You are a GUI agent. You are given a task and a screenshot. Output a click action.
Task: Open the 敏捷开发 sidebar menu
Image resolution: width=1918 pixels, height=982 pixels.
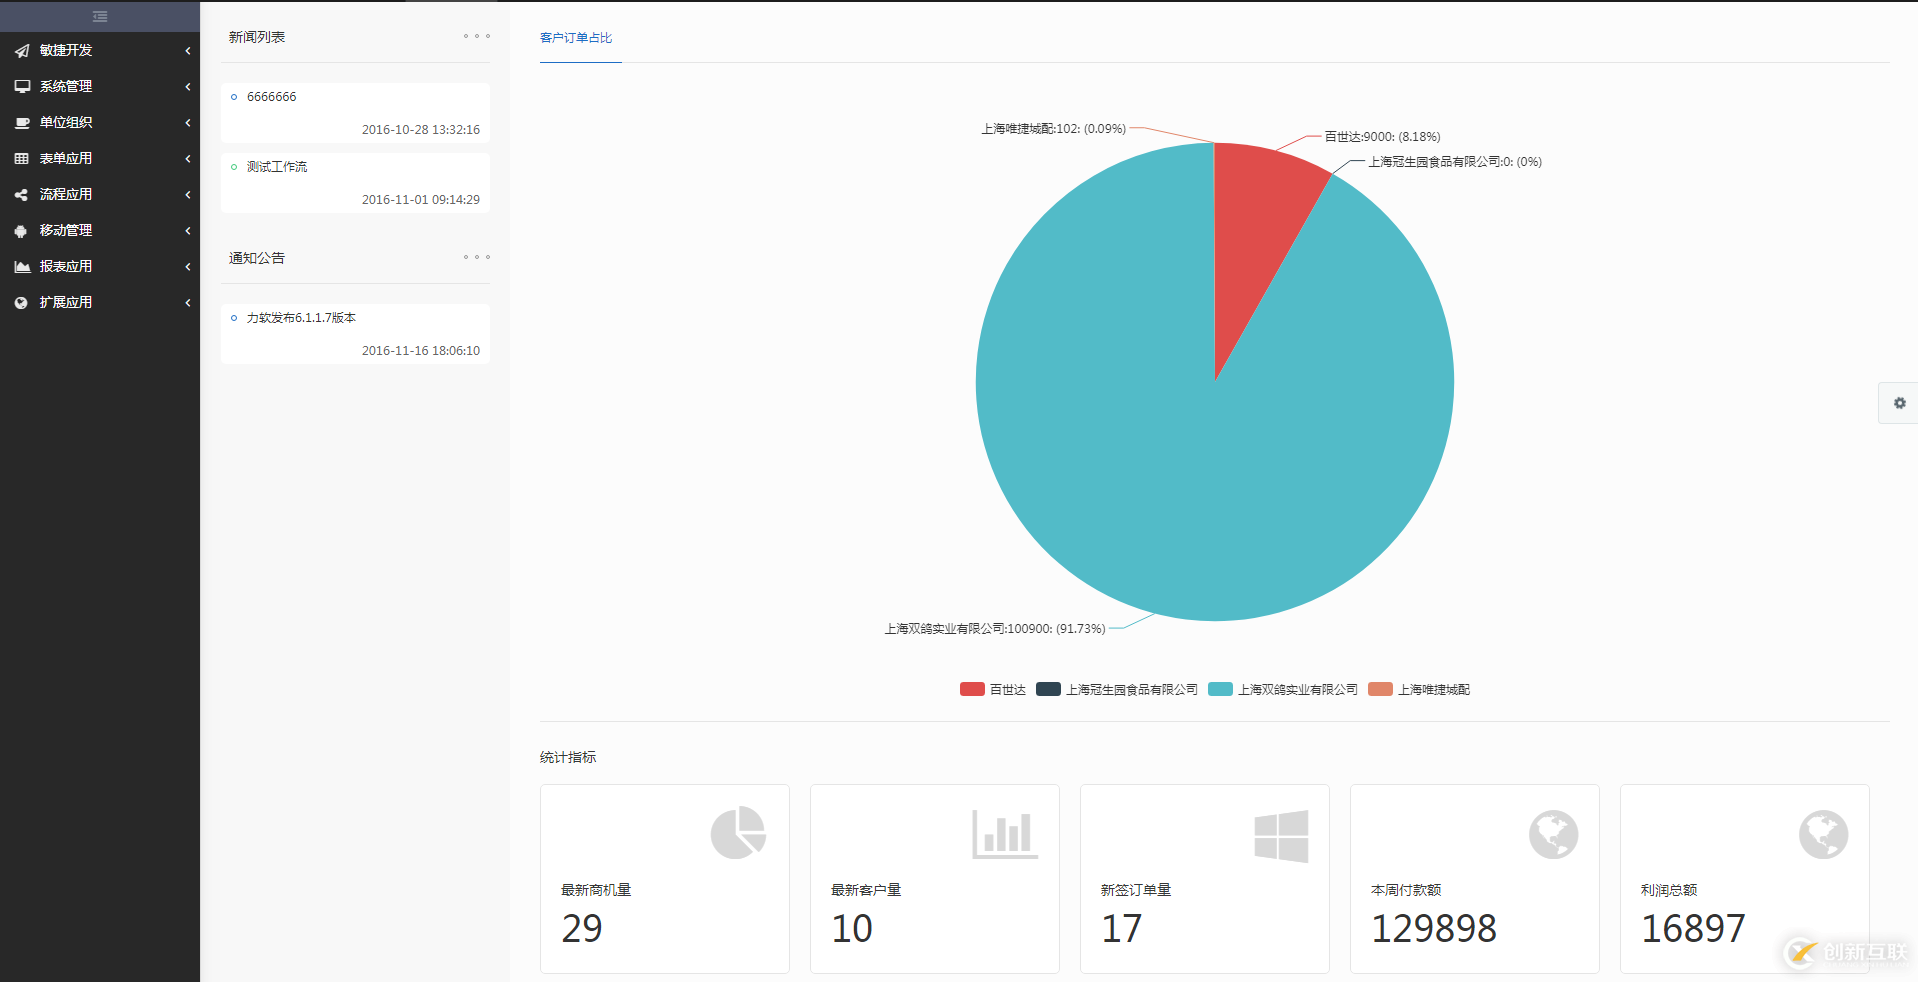100,51
